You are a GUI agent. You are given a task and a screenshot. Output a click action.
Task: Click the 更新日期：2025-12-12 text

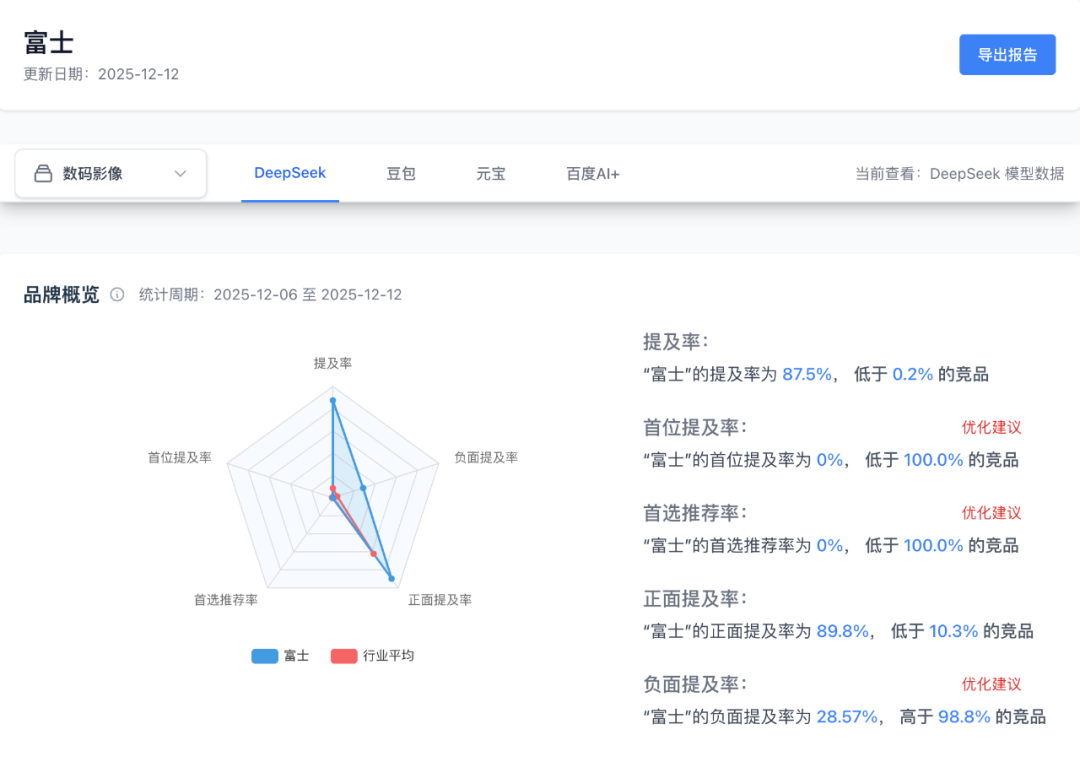tap(101, 74)
